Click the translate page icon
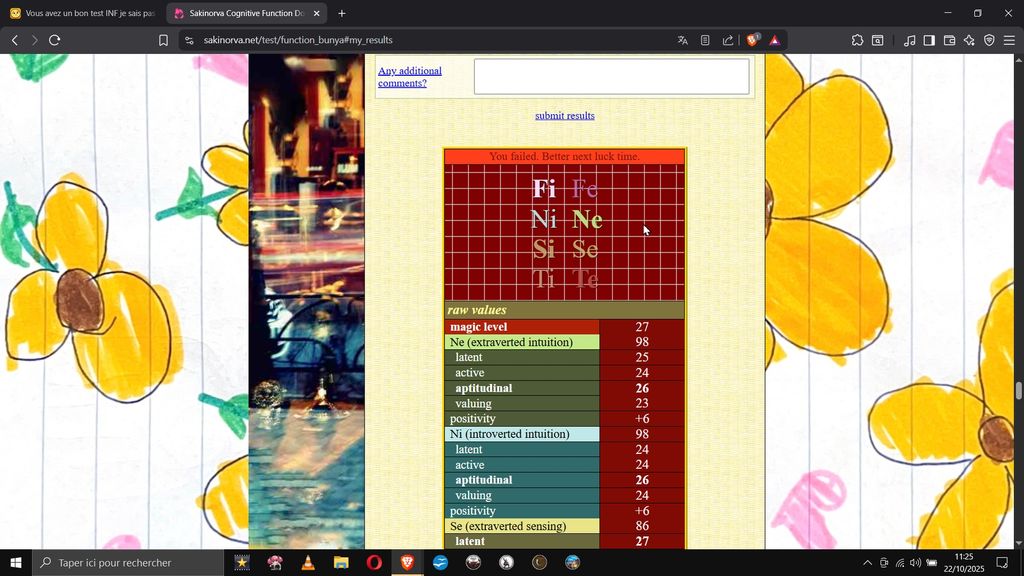The height and width of the screenshot is (576, 1024). pos(682,40)
